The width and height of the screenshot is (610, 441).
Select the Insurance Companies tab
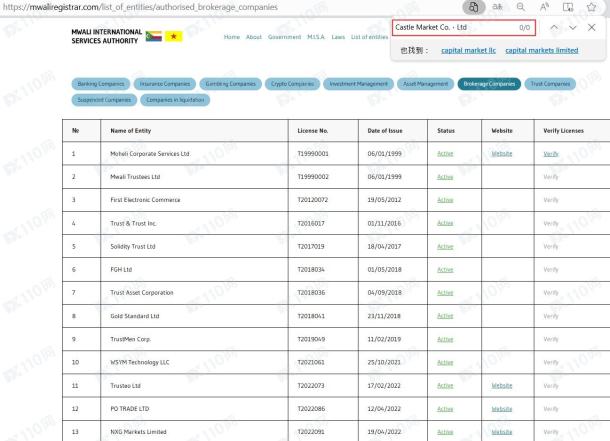(165, 84)
